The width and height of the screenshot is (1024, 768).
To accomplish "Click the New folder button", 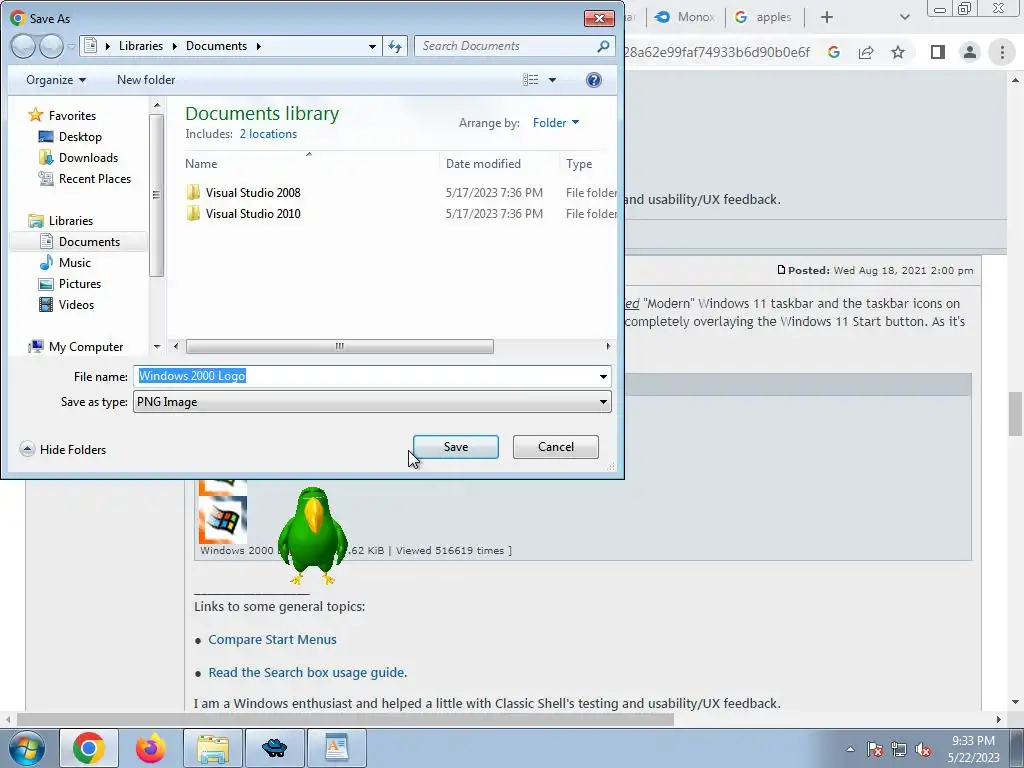I will click(x=146, y=80).
